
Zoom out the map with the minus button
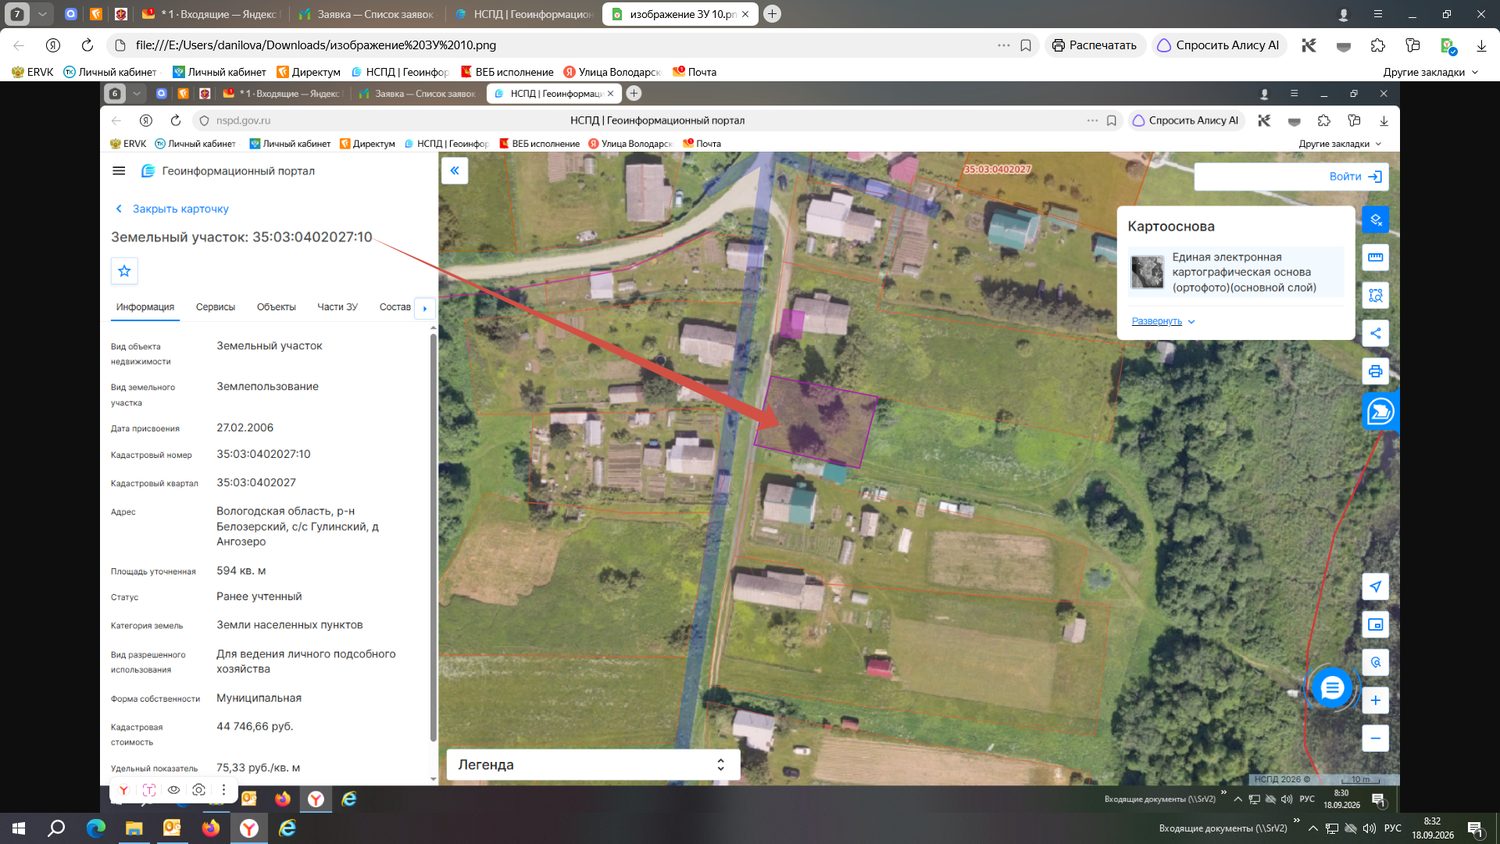[1375, 739]
